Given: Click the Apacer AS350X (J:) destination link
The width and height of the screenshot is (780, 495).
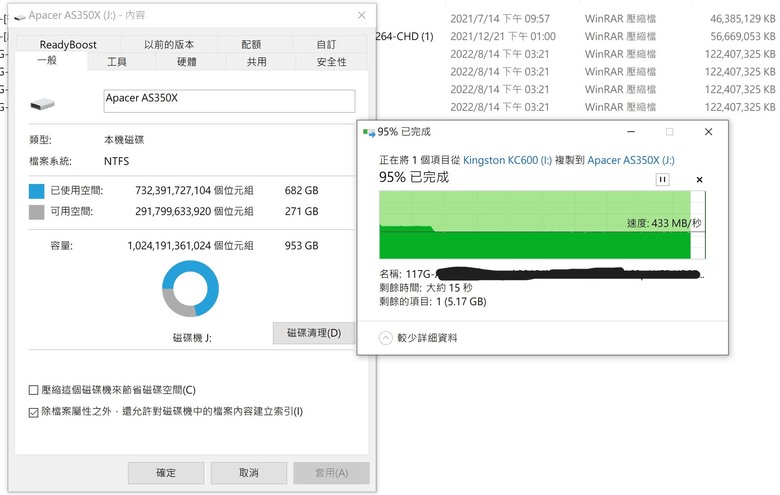Looking at the screenshot, I should (631, 160).
